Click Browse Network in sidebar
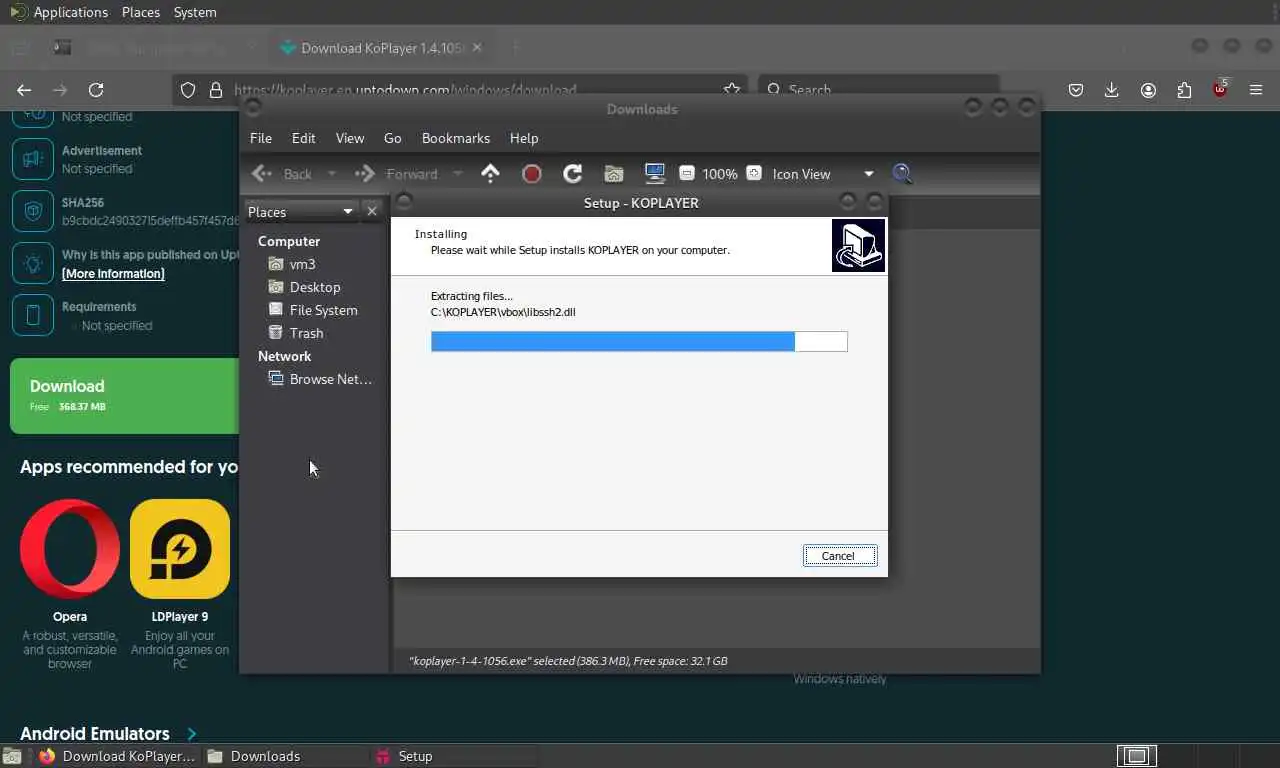 320,379
